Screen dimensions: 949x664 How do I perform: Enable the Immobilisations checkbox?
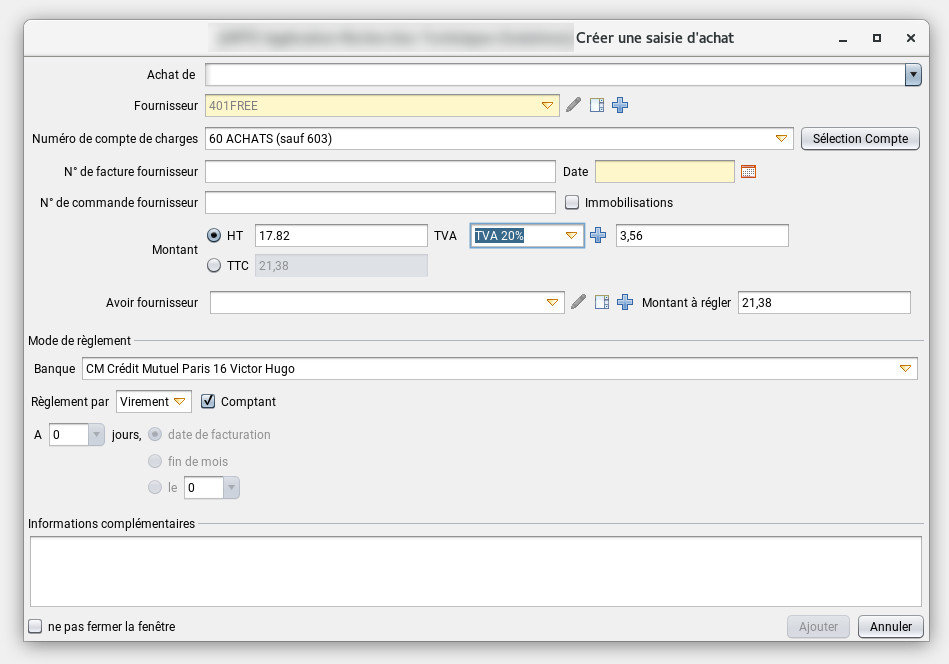point(572,202)
